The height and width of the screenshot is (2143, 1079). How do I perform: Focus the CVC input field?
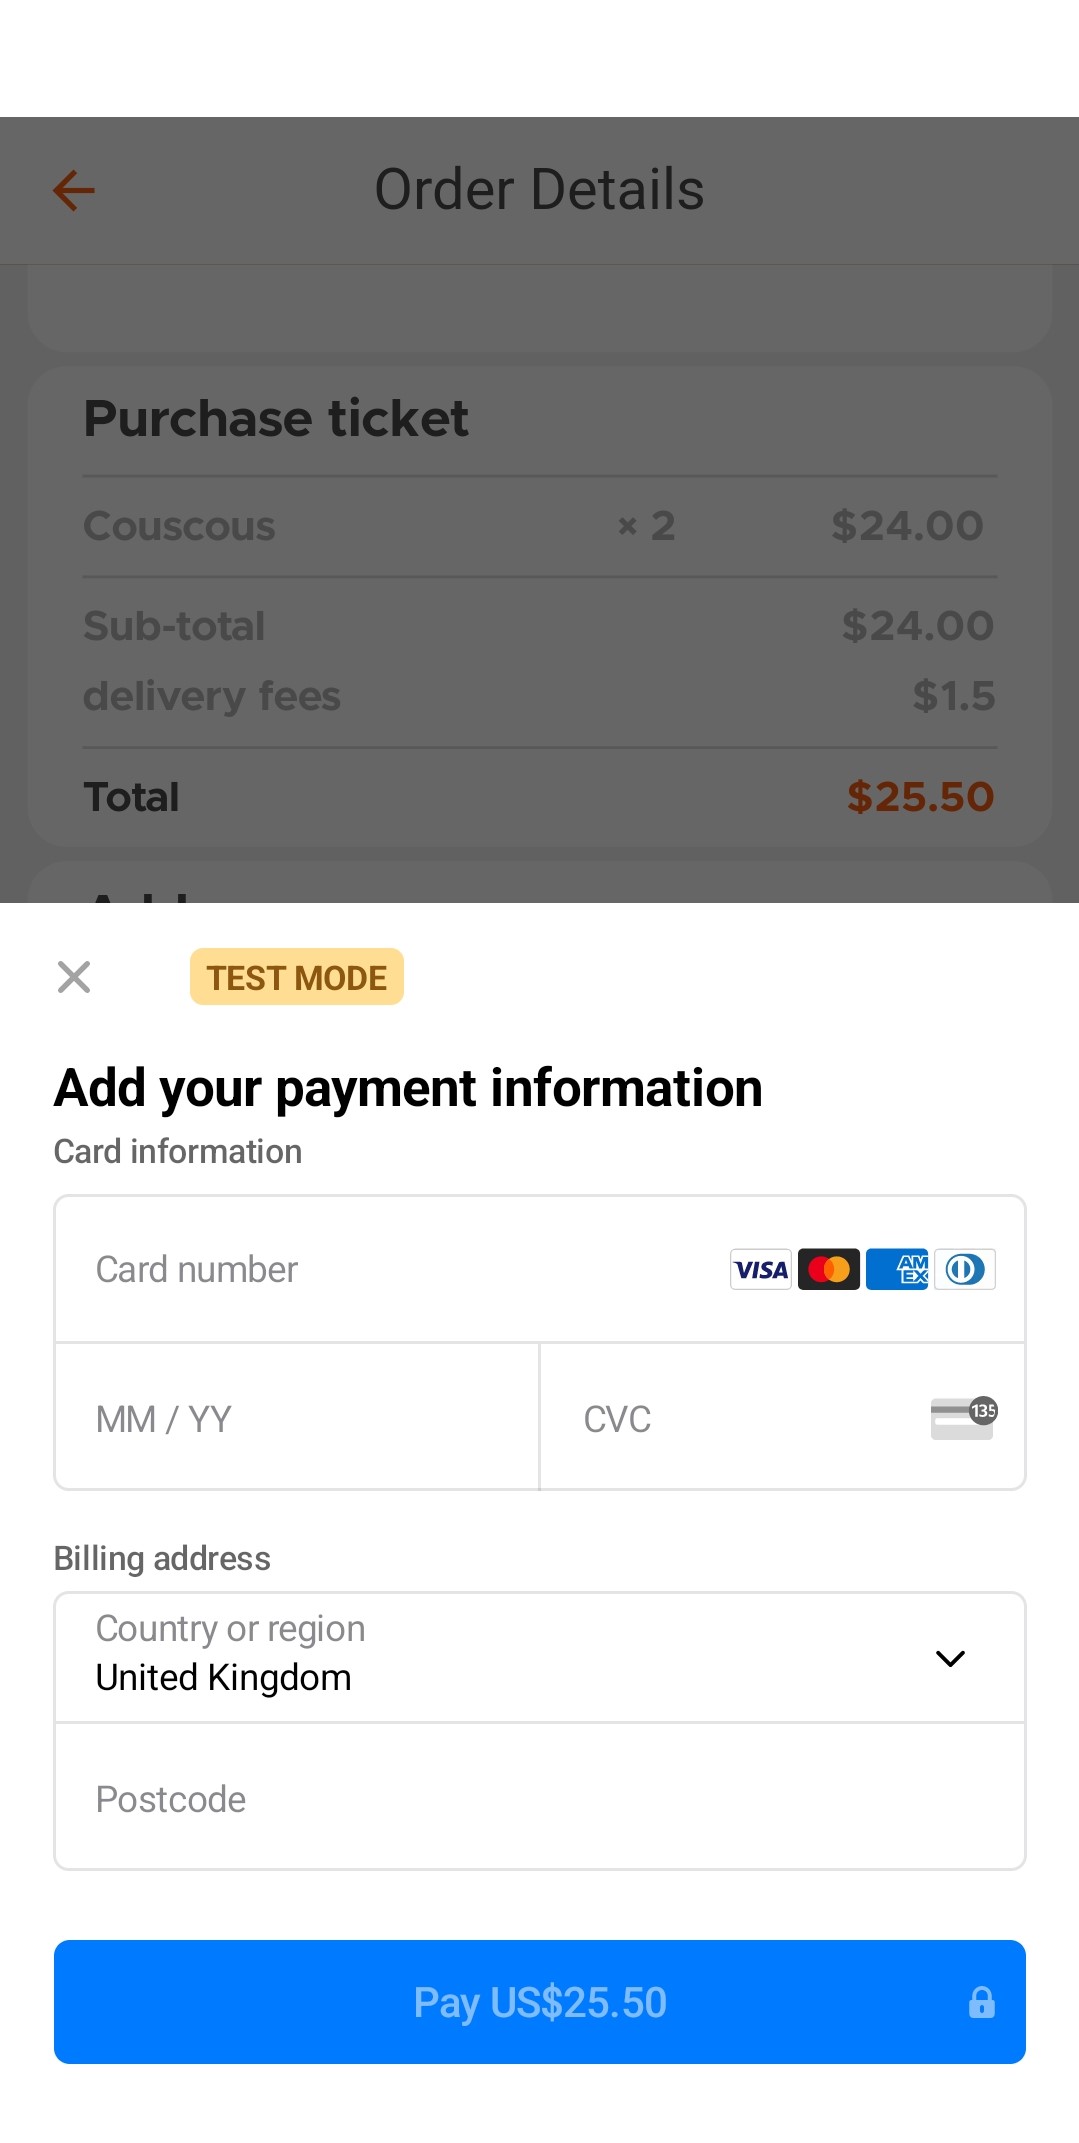coord(740,1418)
